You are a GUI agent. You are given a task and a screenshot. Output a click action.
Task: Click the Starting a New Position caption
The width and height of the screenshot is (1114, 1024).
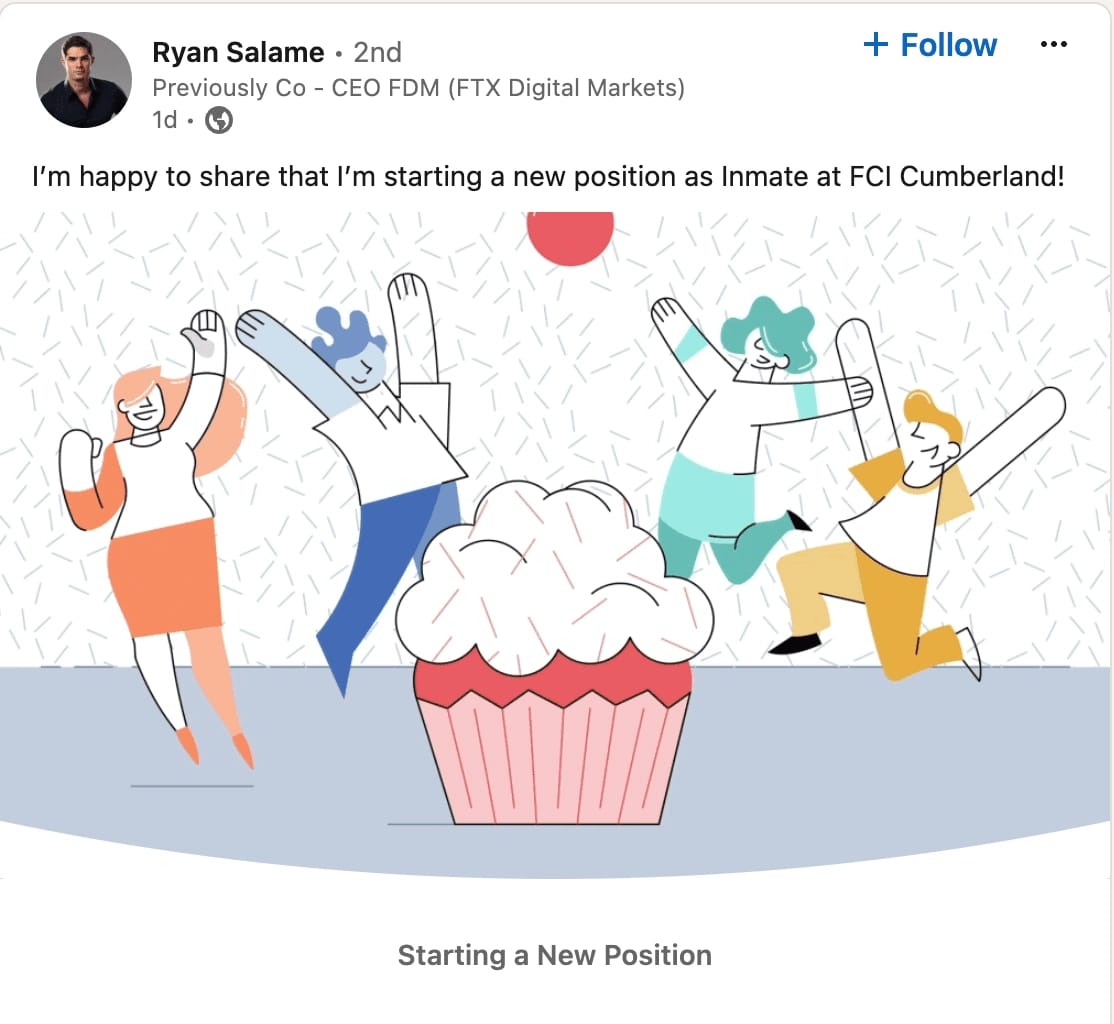pos(554,955)
